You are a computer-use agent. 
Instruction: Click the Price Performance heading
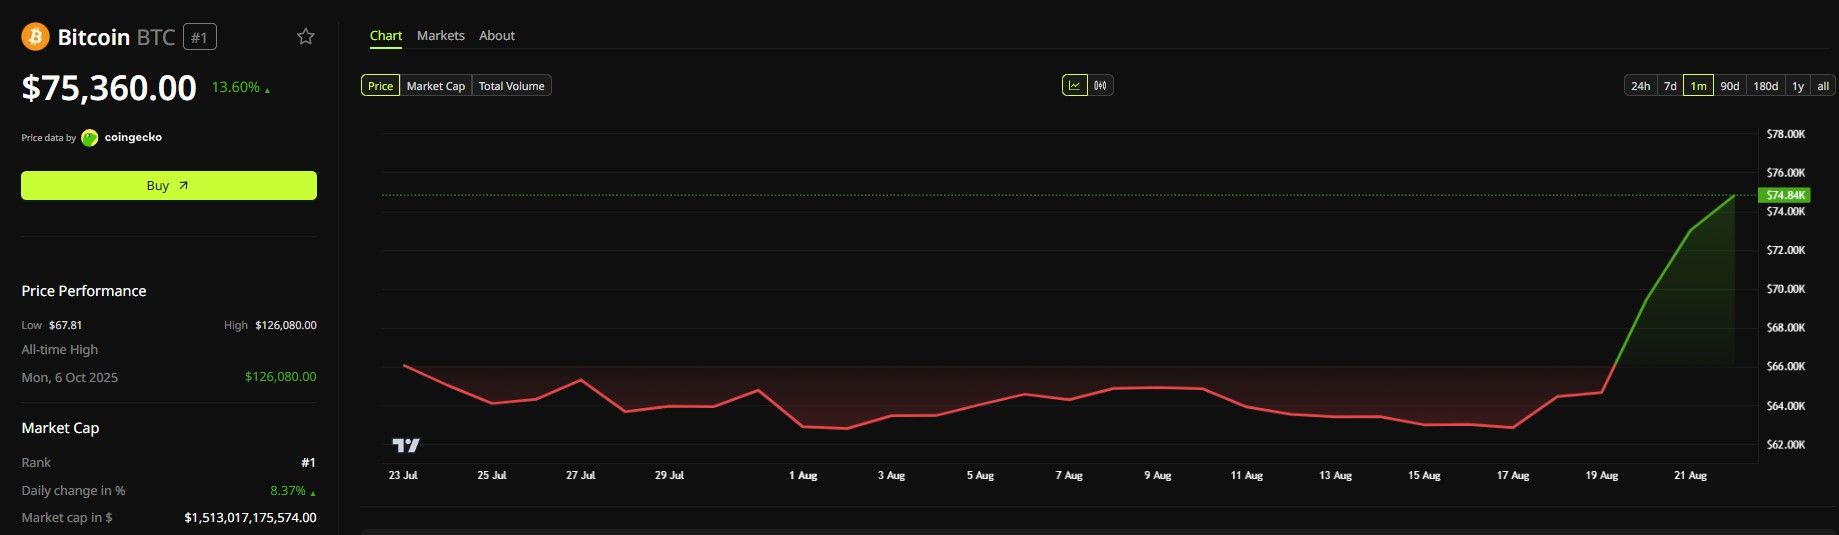84,291
